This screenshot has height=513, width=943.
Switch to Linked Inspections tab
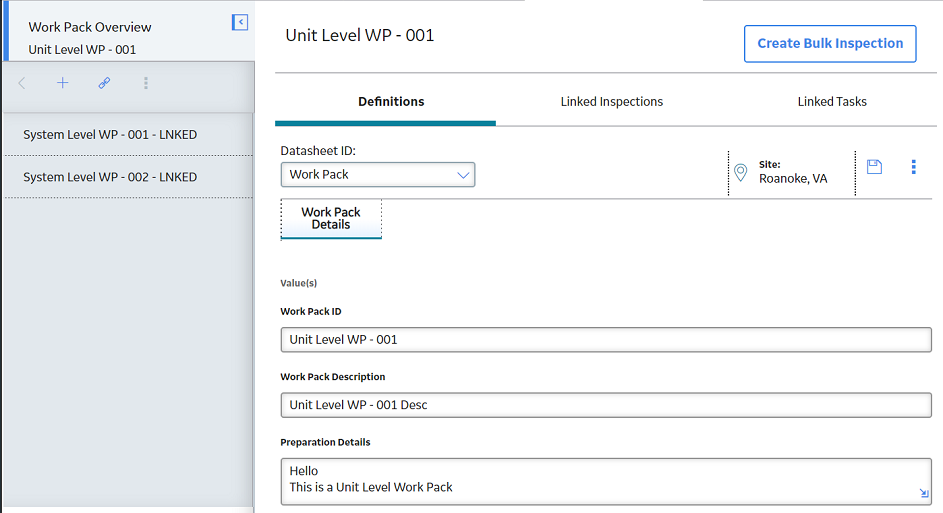(612, 102)
